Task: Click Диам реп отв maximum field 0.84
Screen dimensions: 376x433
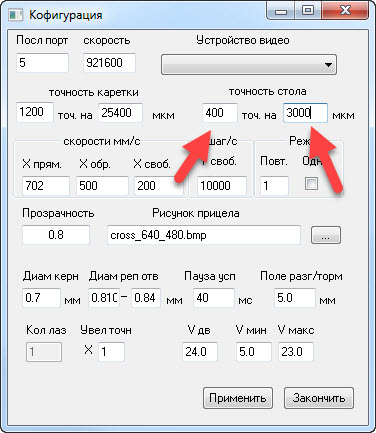Action: [146, 298]
